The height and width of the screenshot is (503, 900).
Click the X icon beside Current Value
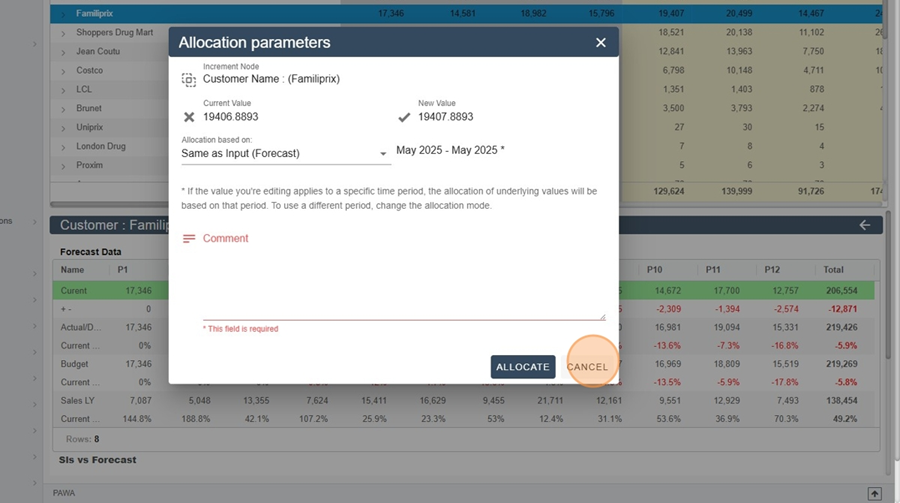pyautogui.click(x=189, y=117)
